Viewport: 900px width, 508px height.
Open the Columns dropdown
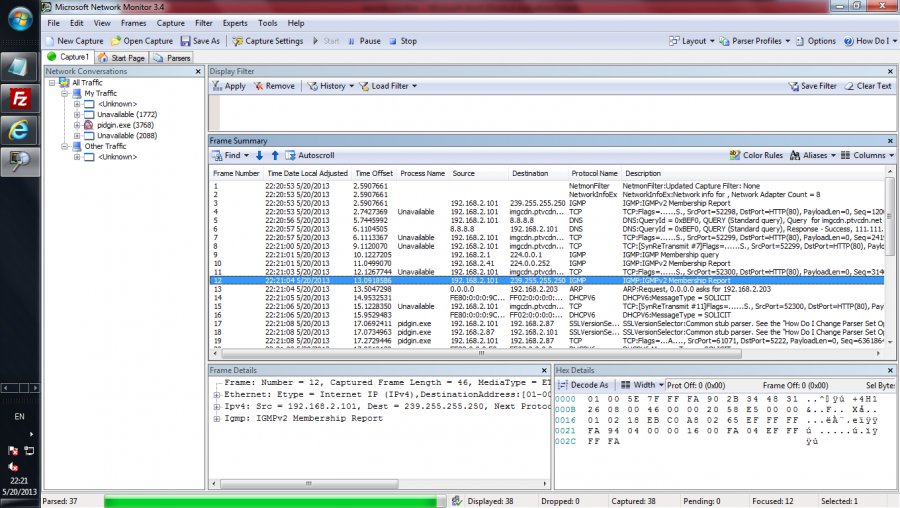(x=867, y=156)
